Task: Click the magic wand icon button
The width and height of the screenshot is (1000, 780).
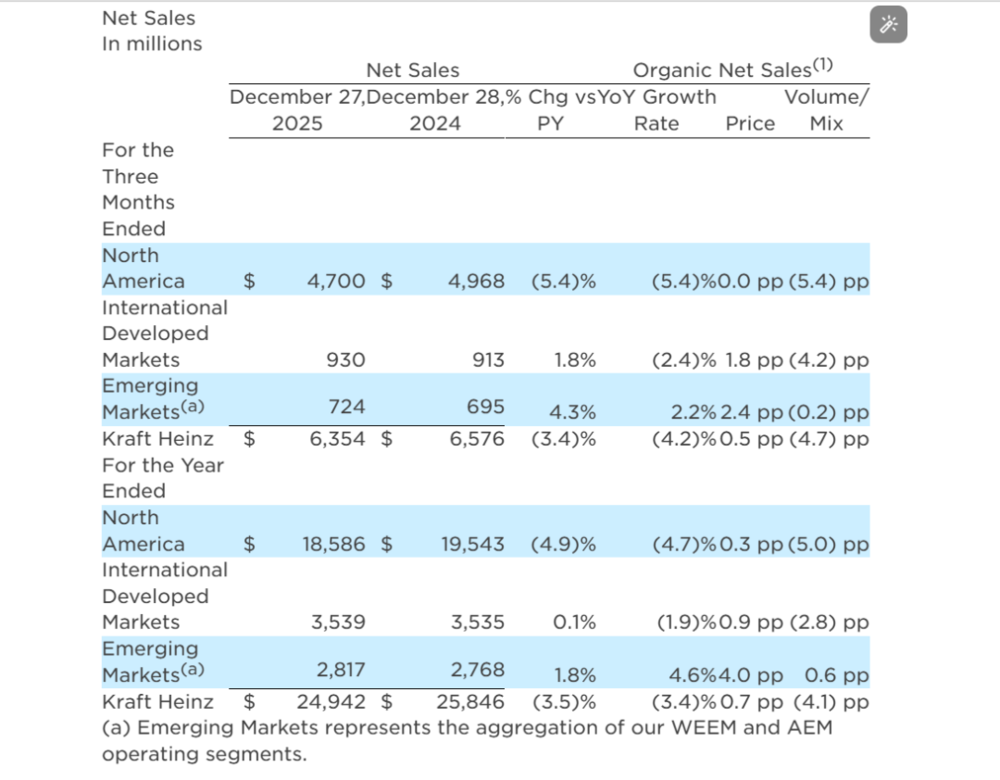Action: point(889,26)
